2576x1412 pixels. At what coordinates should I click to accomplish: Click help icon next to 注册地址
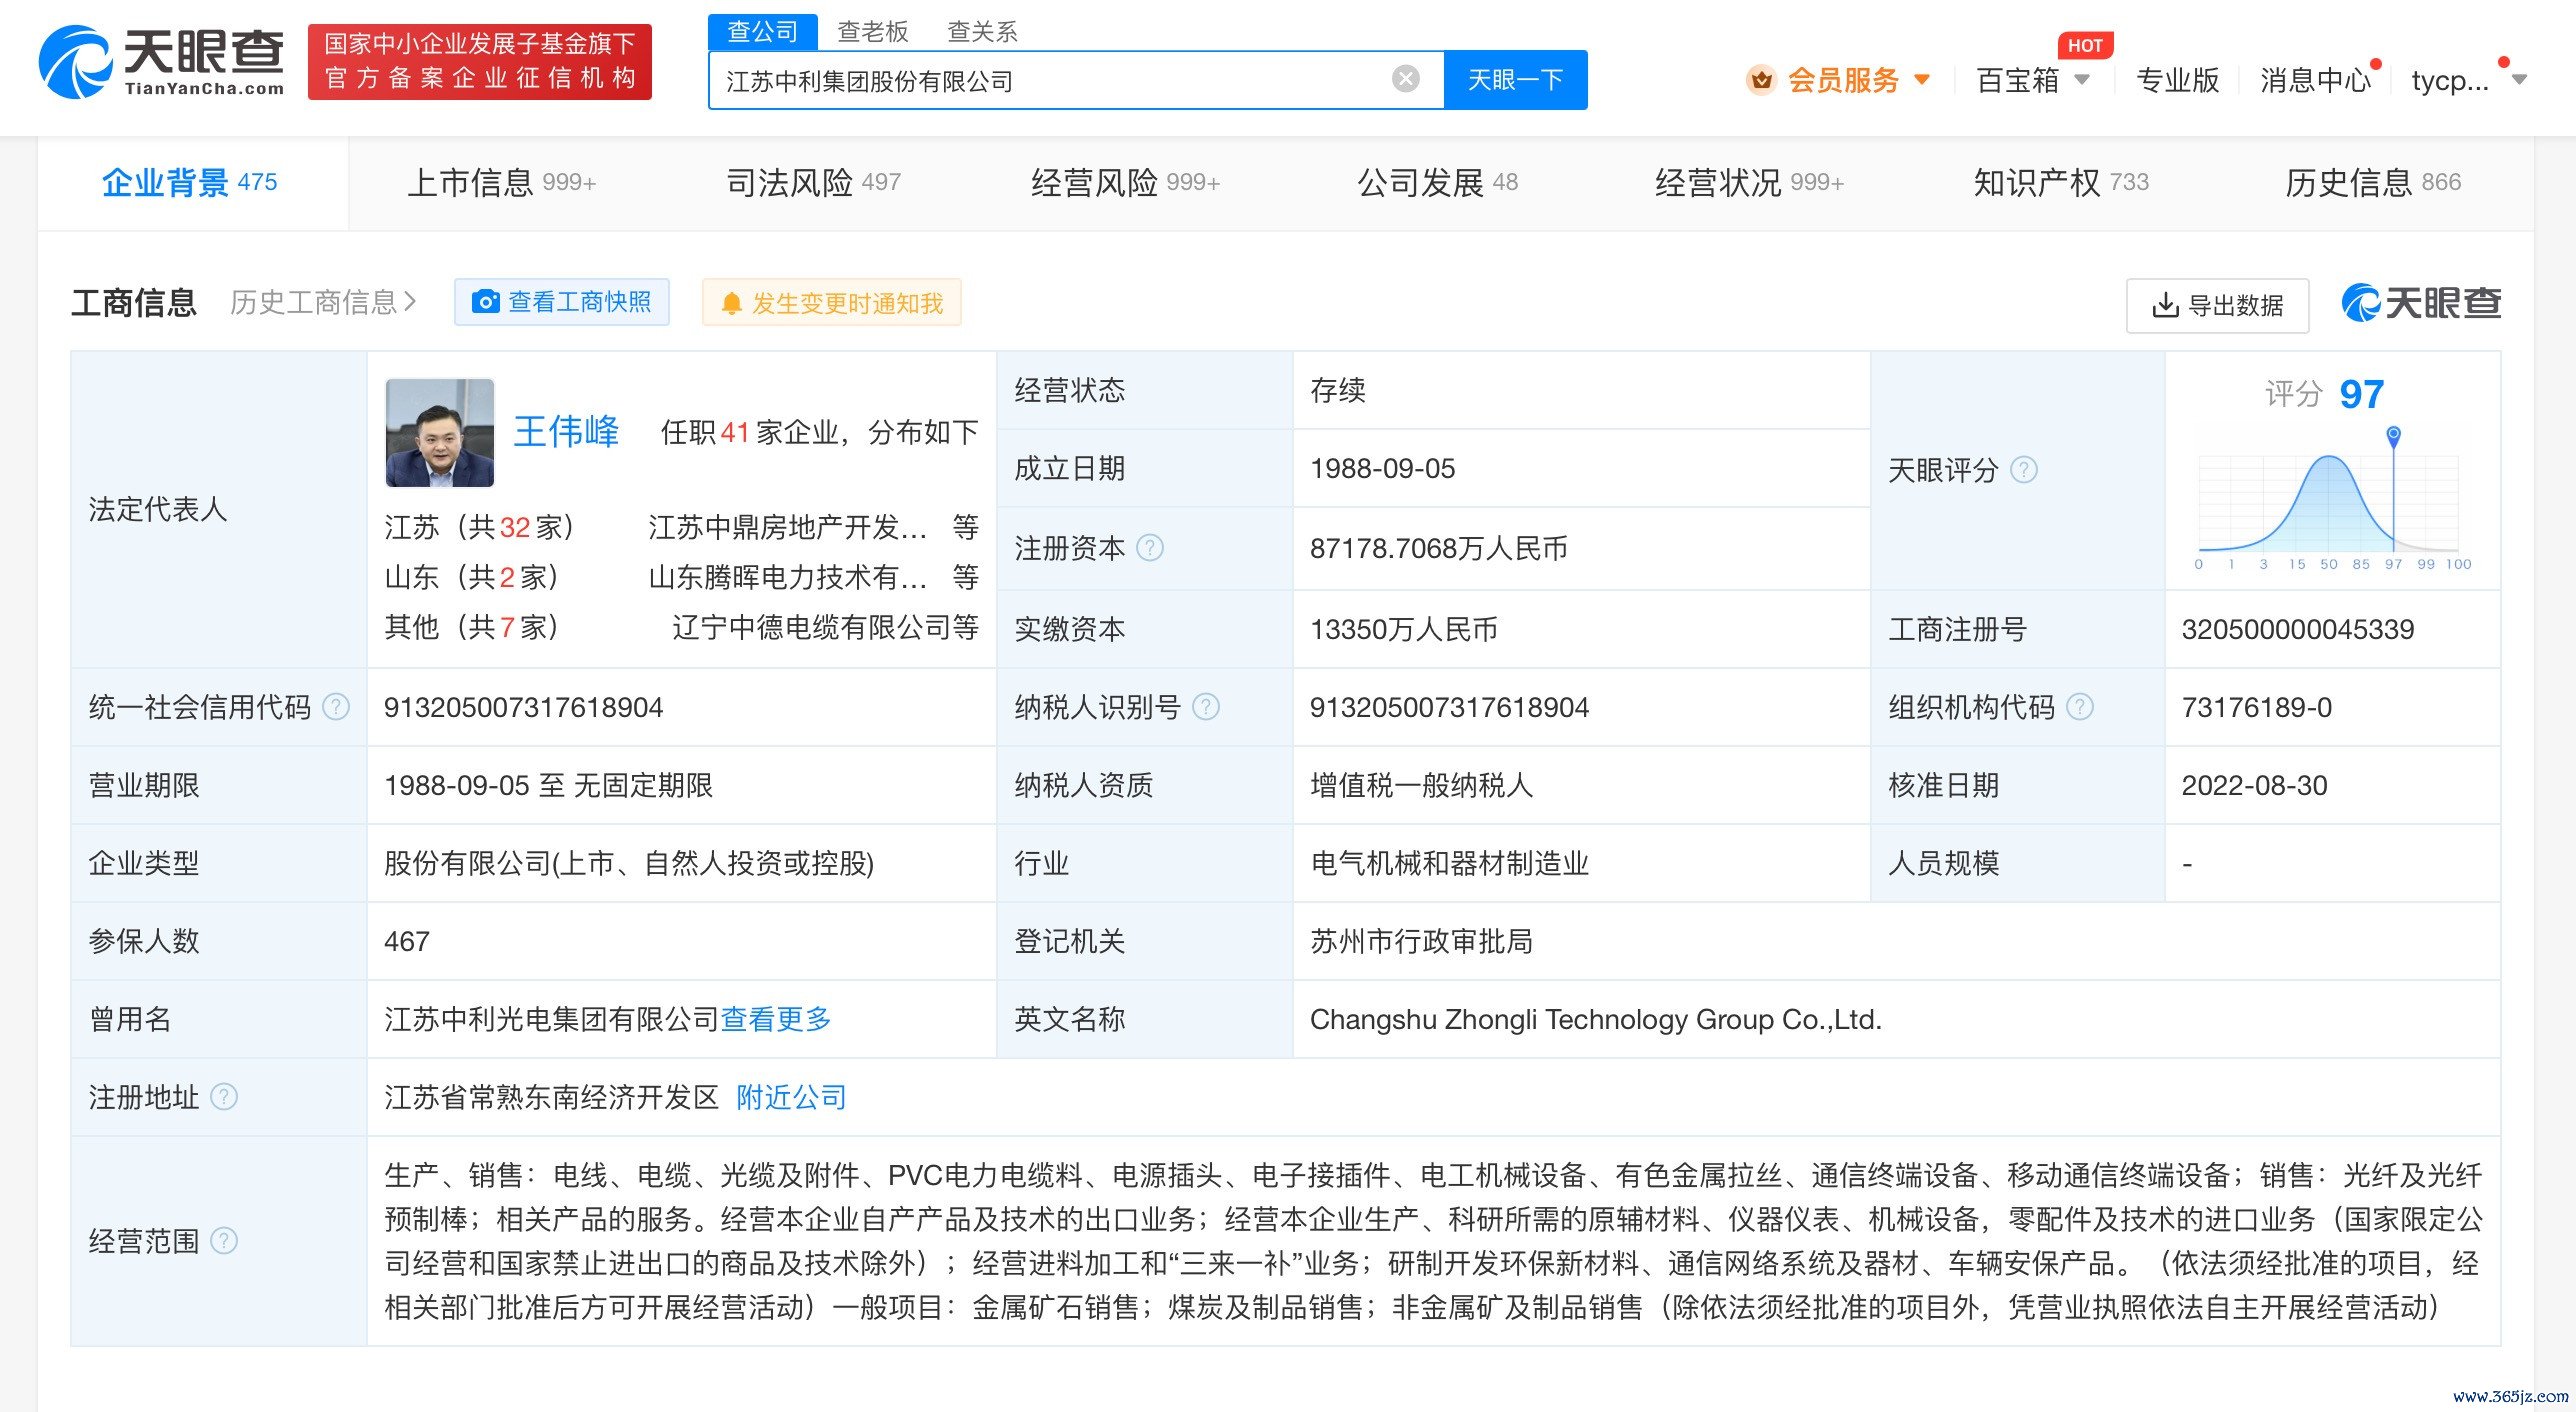[224, 1097]
